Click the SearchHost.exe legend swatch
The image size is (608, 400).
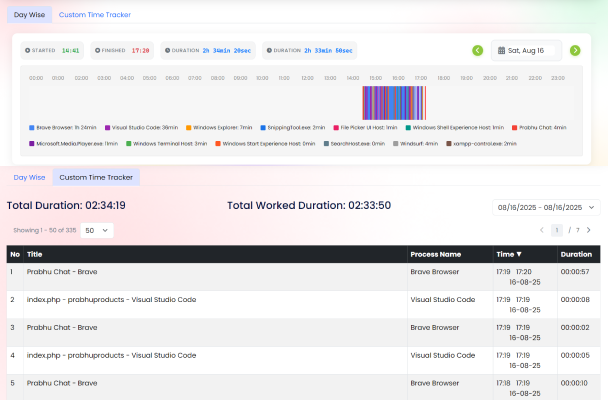[x=326, y=143]
